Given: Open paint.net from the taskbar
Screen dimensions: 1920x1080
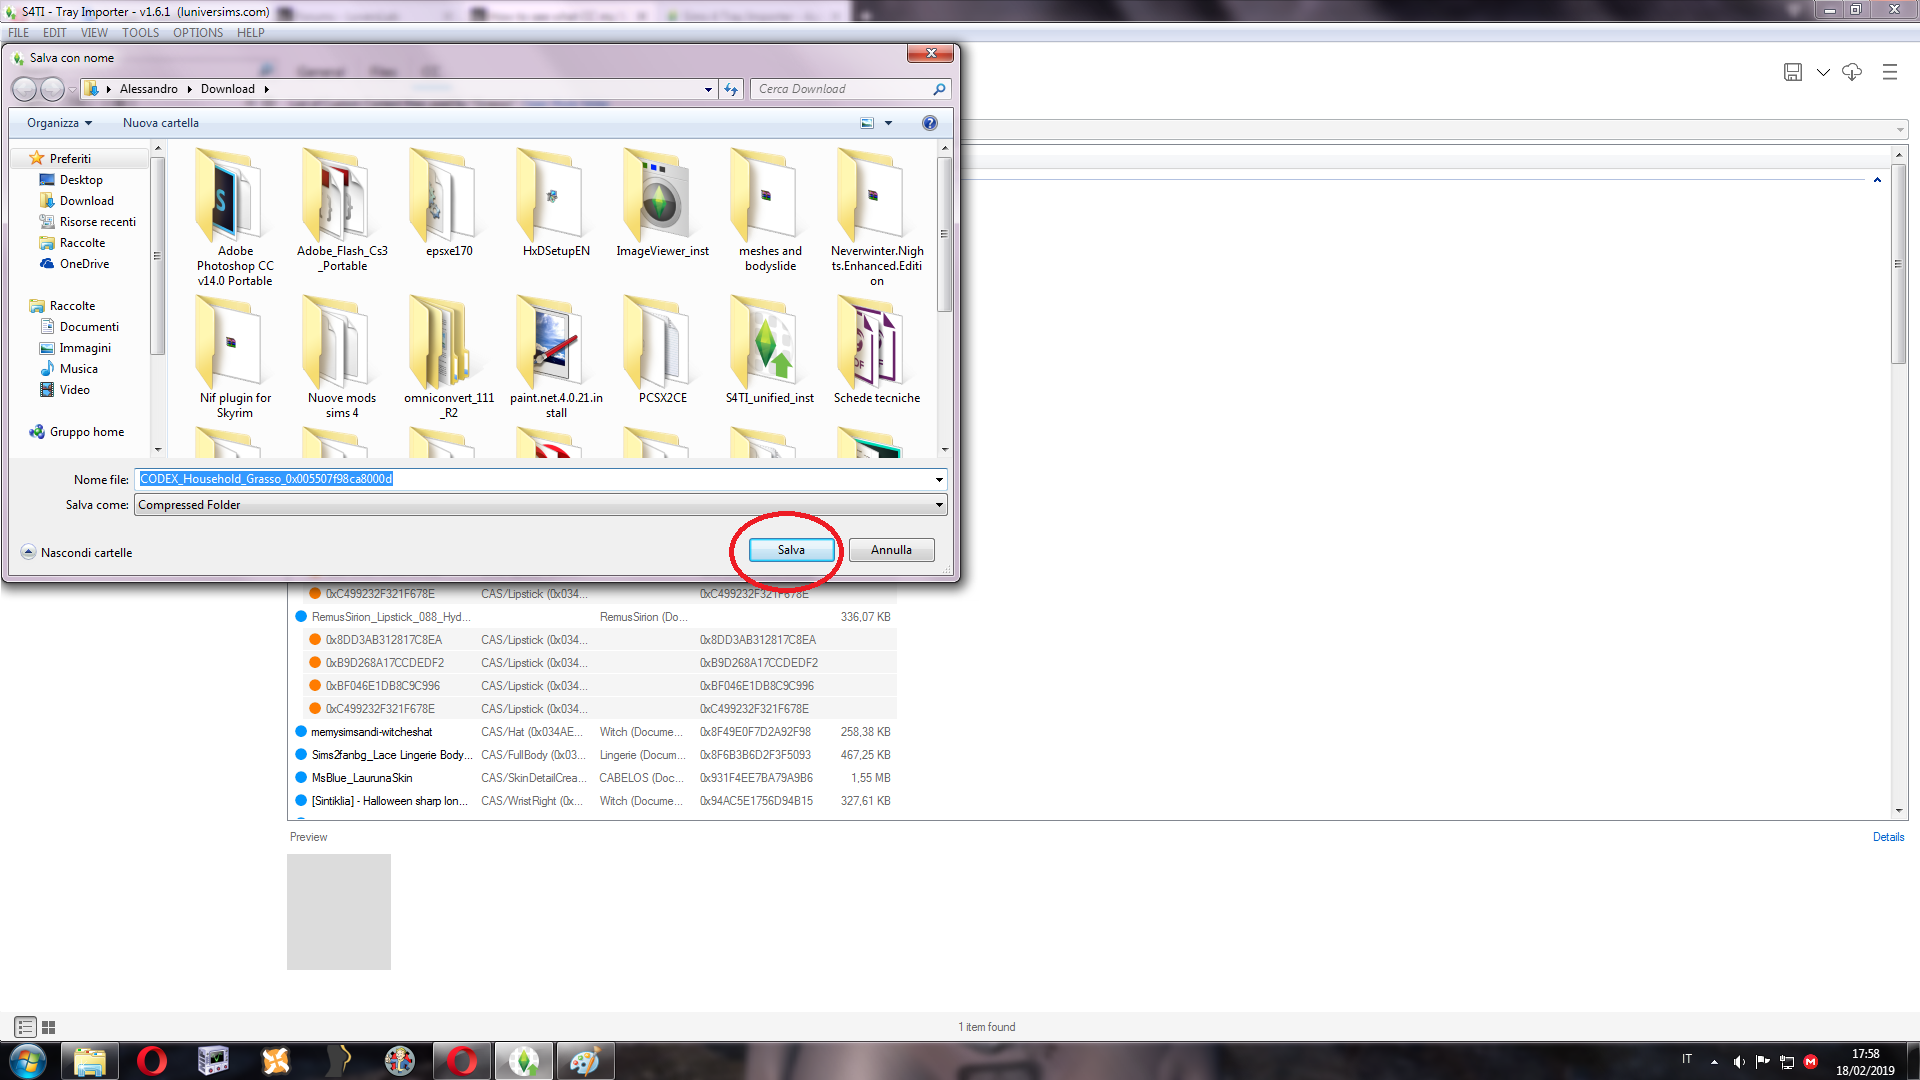Looking at the screenshot, I should tap(585, 1060).
